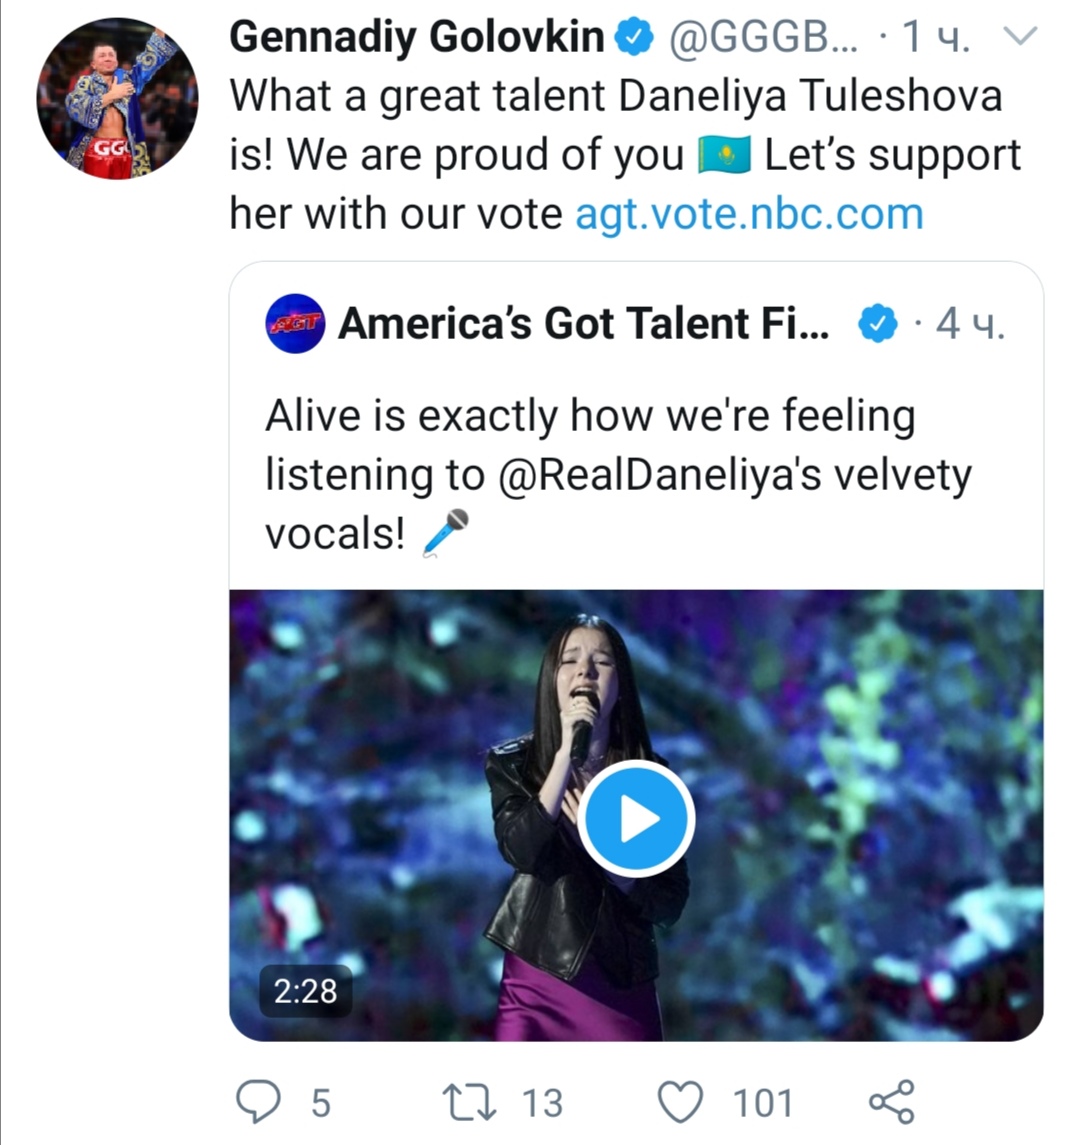Click the America's Got Talent account name
This screenshot has width=1080, height=1145.
(584, 323)
